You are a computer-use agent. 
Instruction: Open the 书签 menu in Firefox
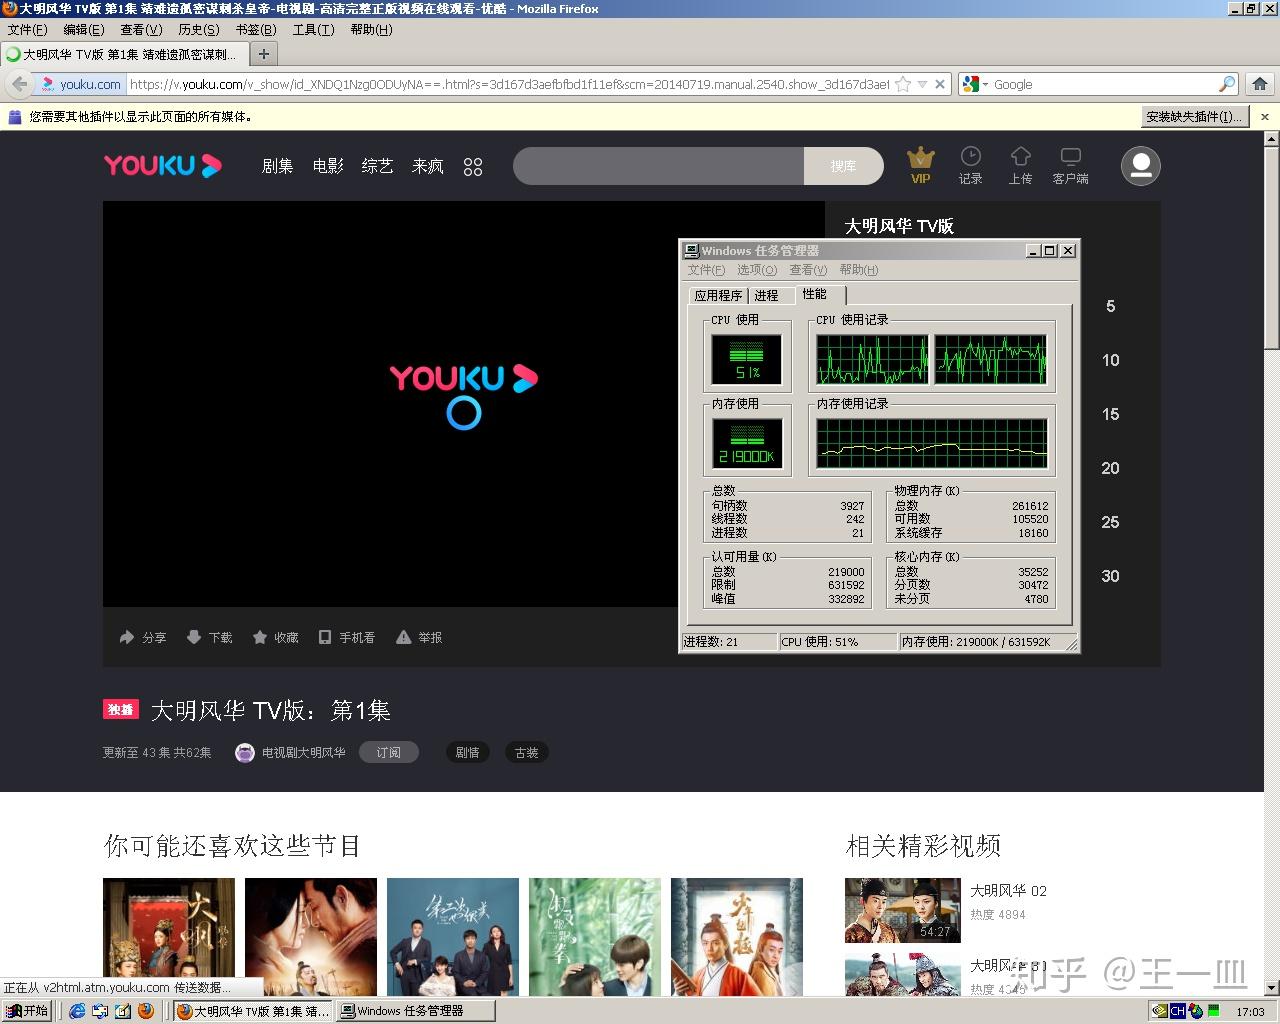[256, 30]
